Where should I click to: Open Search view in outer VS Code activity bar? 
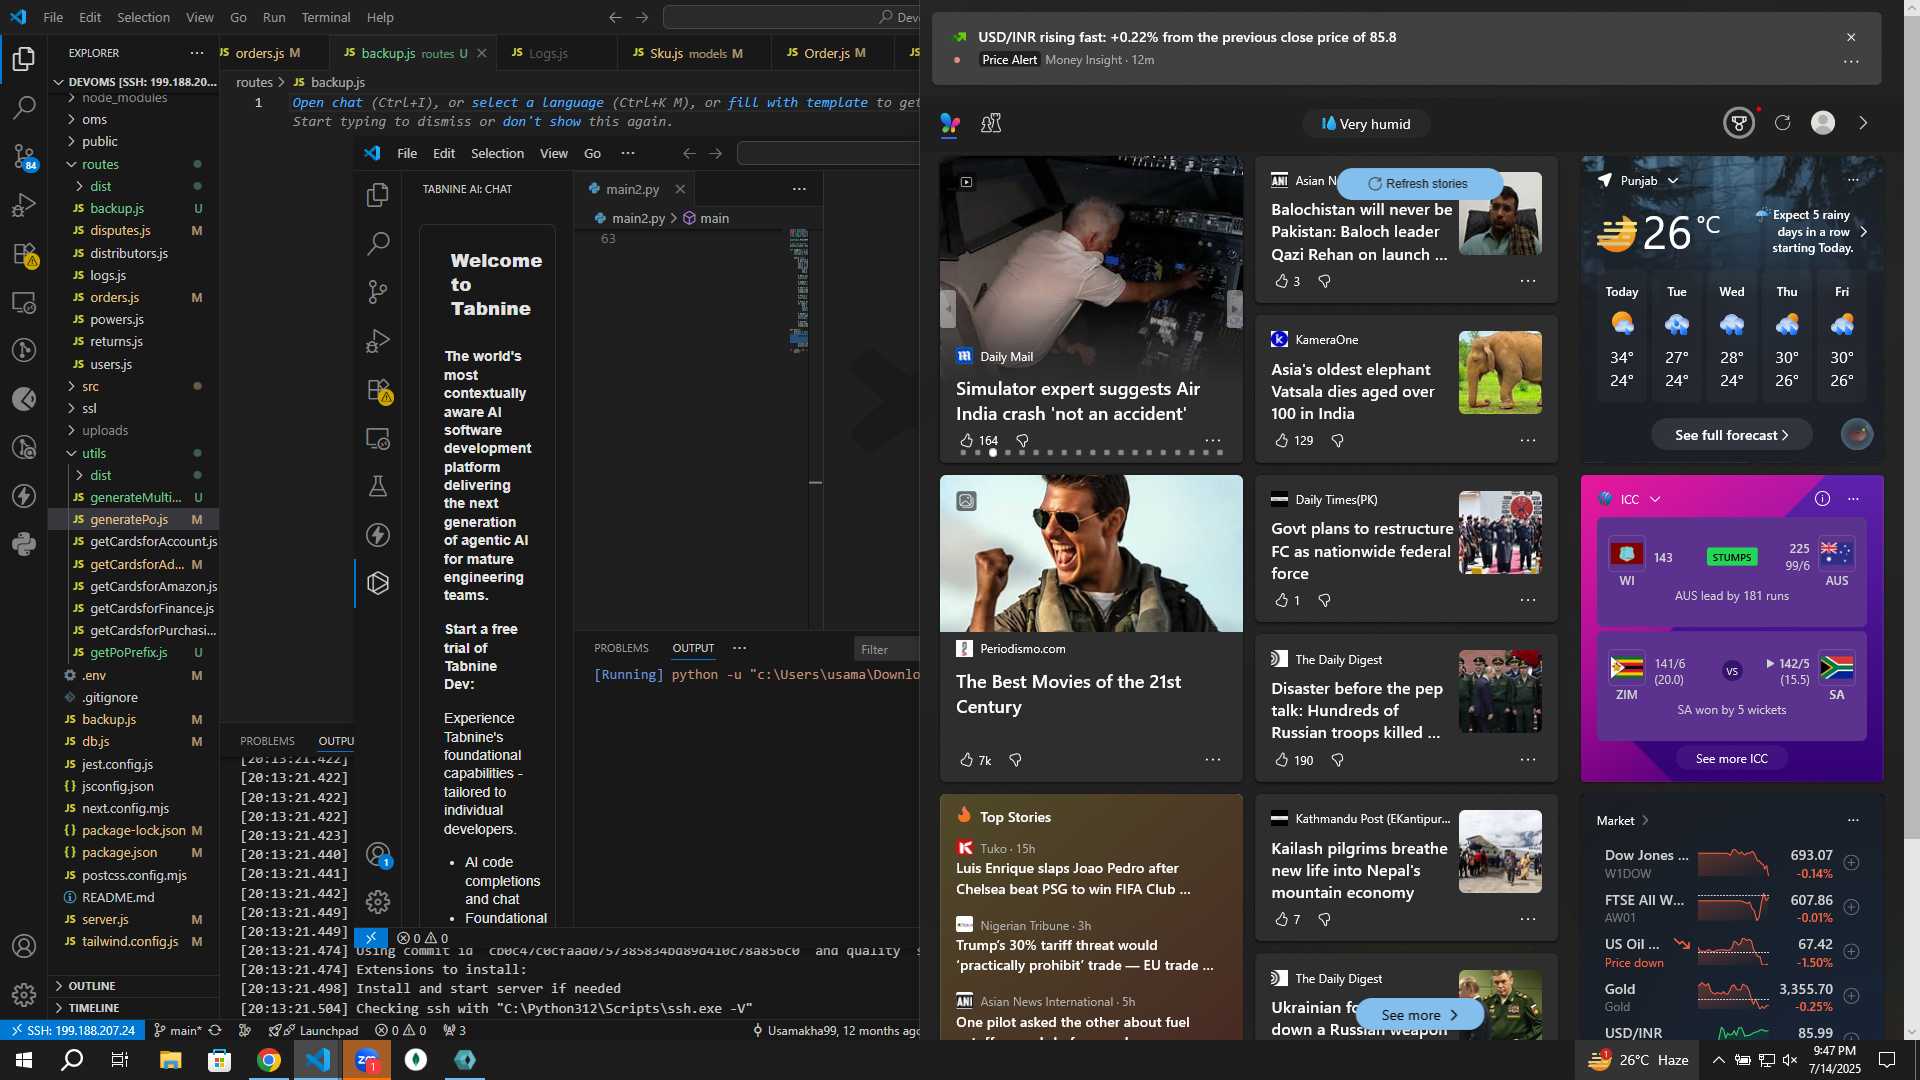tap(24, 107)
